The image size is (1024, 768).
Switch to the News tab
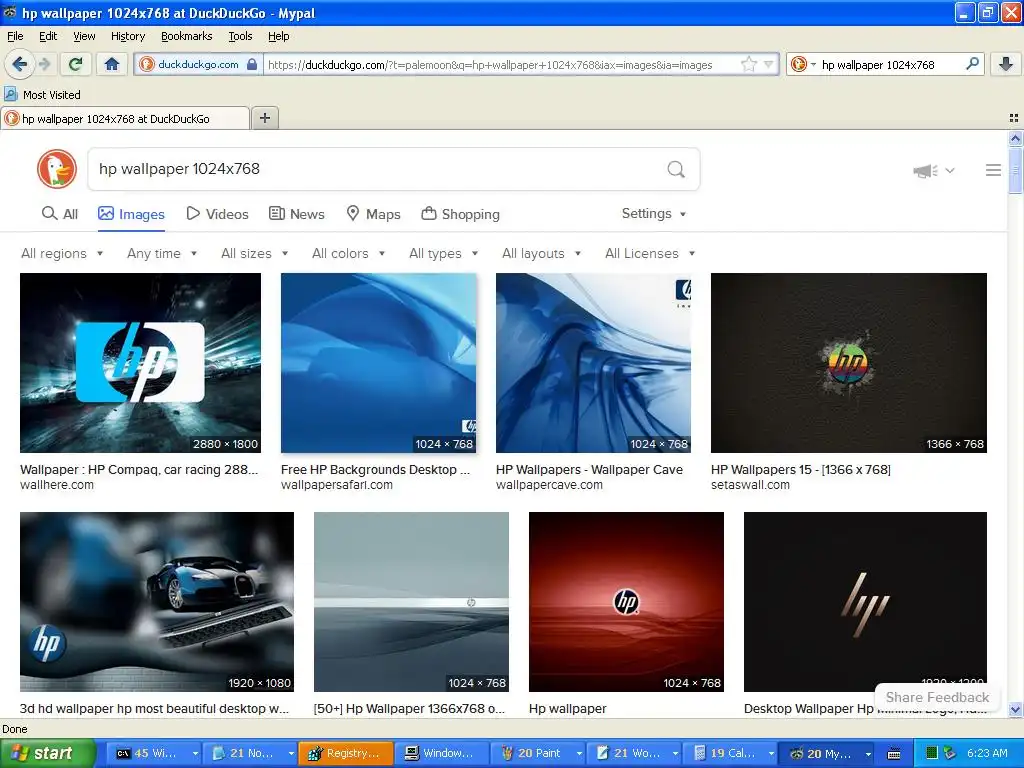pos(297,214)
